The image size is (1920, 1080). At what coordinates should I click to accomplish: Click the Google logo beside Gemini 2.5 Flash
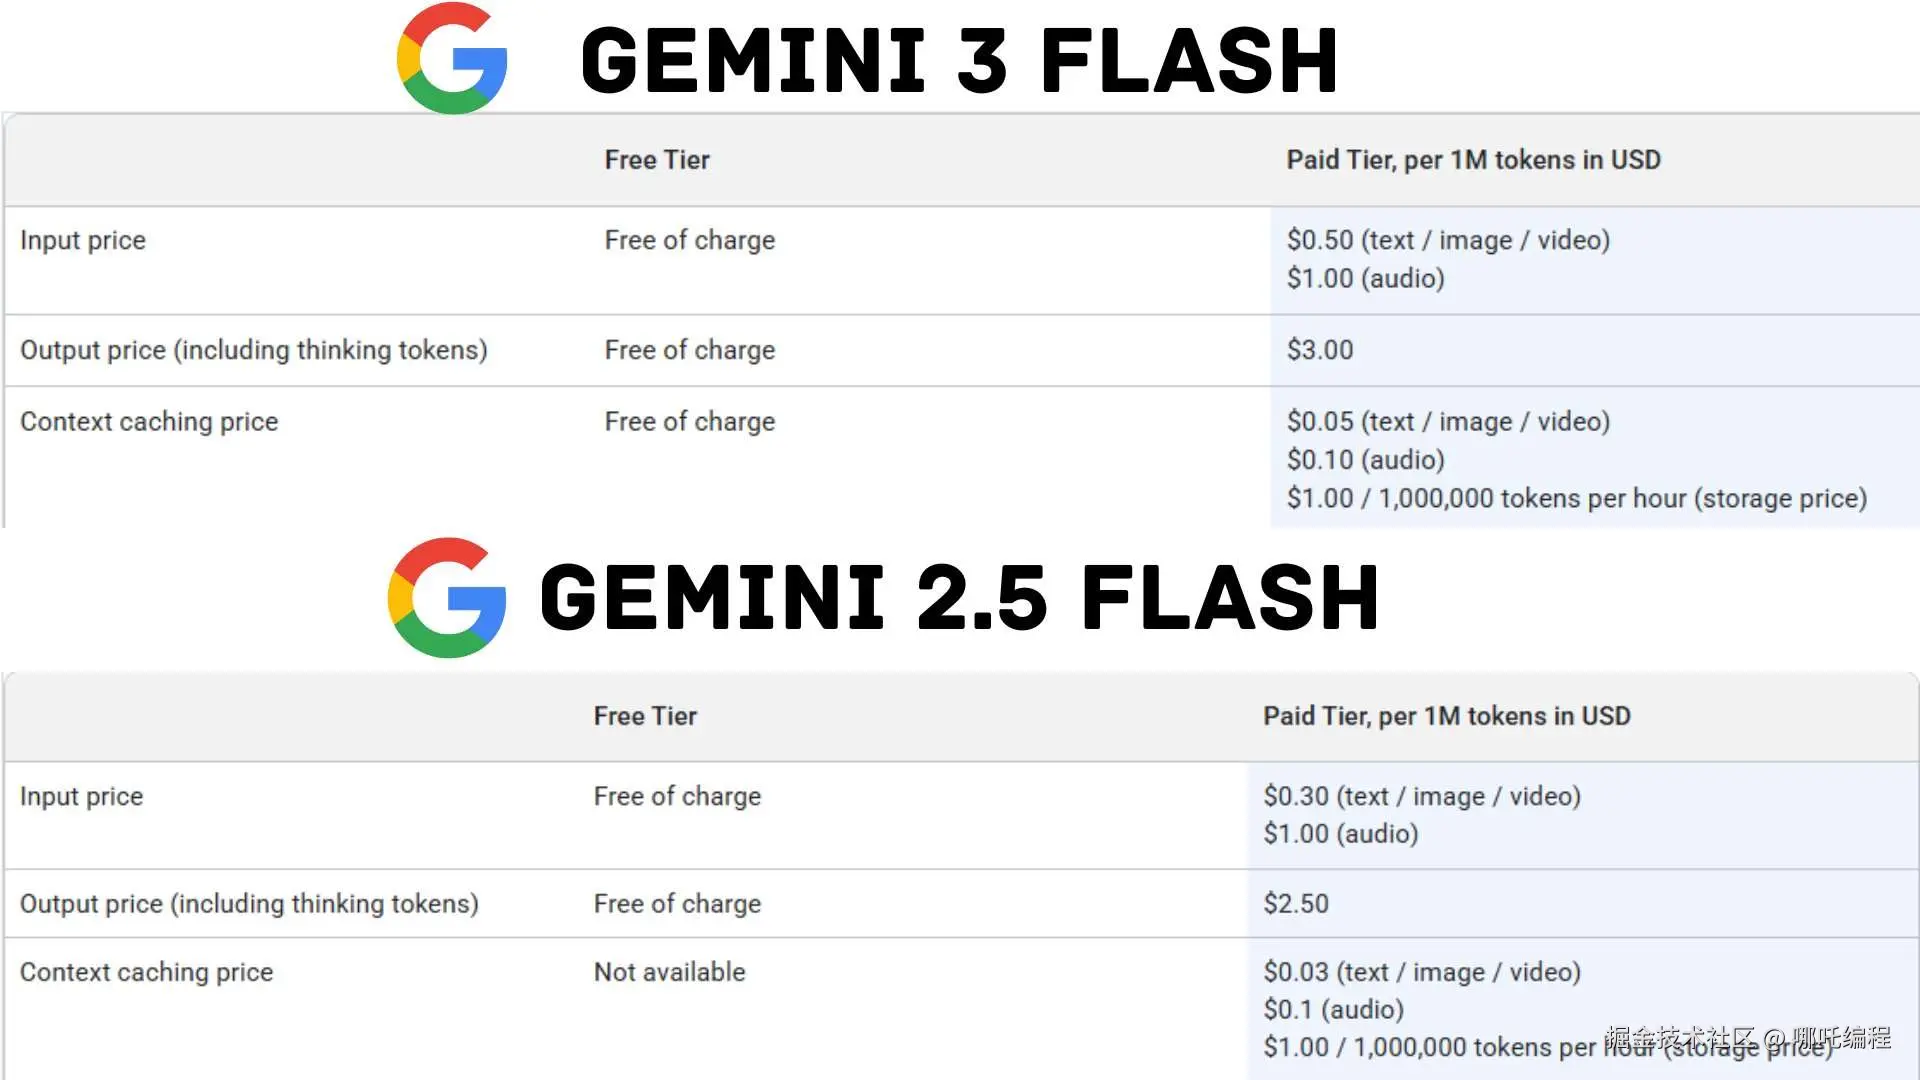[x=447, y=597]
